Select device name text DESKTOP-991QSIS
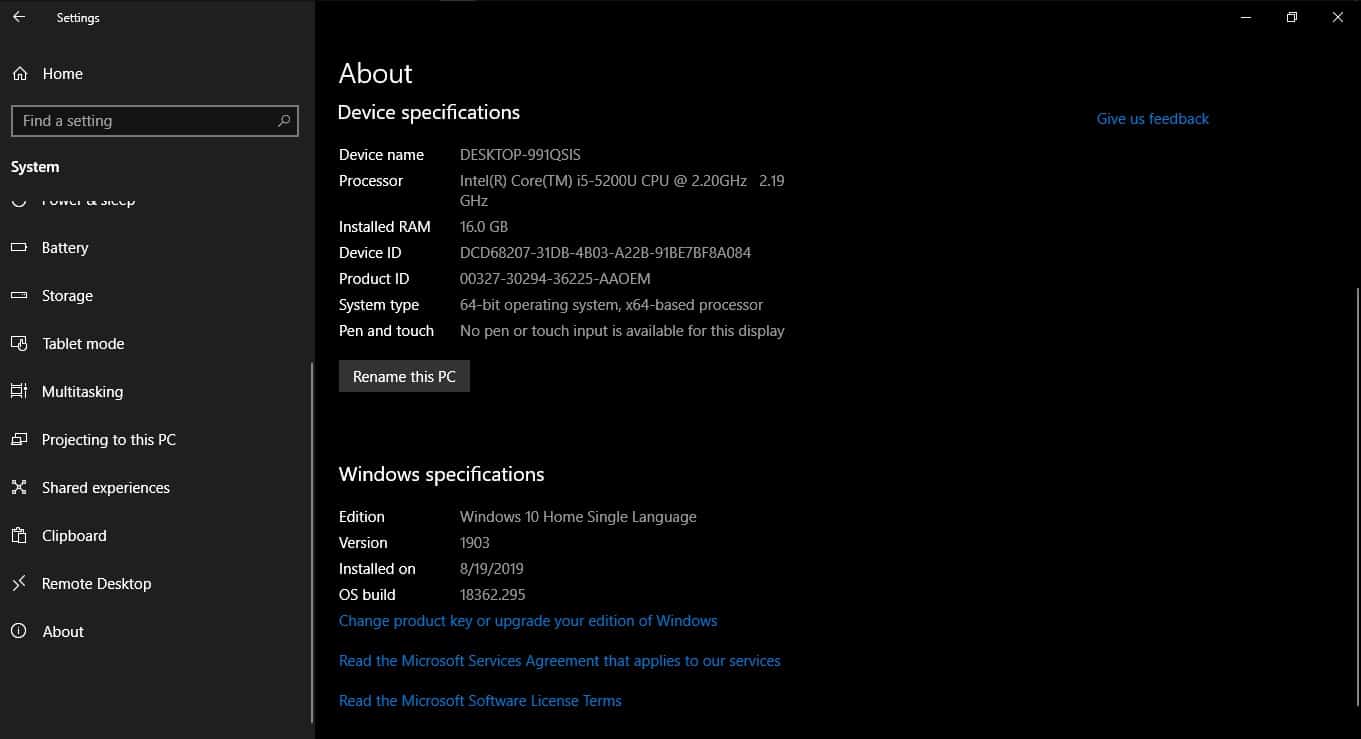 coord(520,155)
